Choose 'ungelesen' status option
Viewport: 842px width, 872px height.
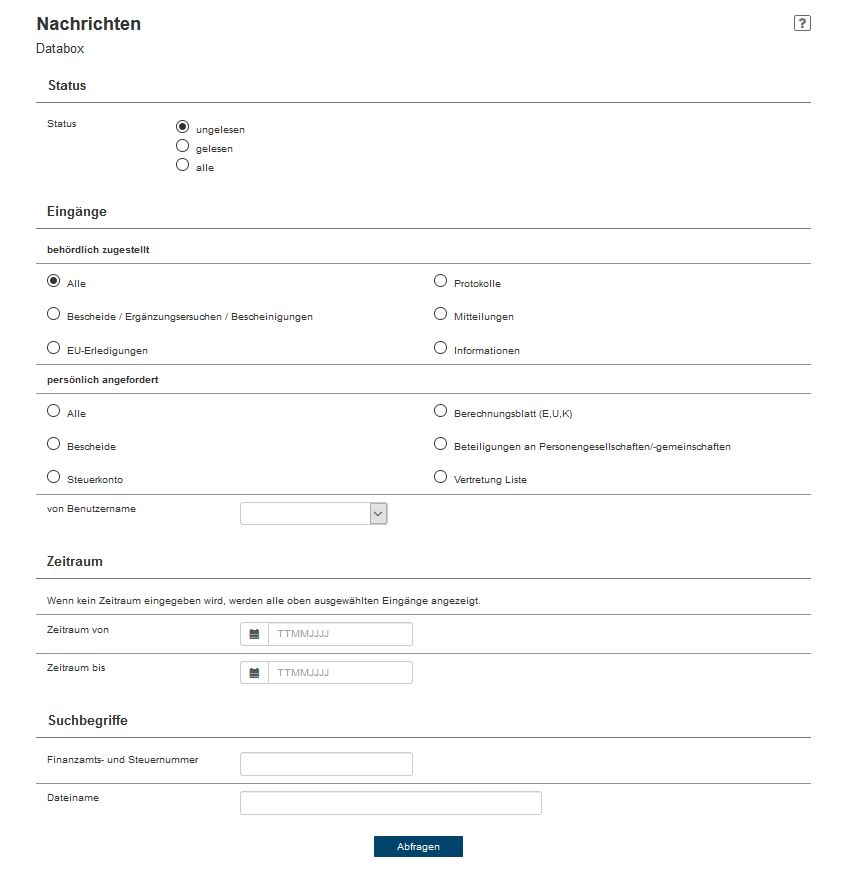point(182,127)
